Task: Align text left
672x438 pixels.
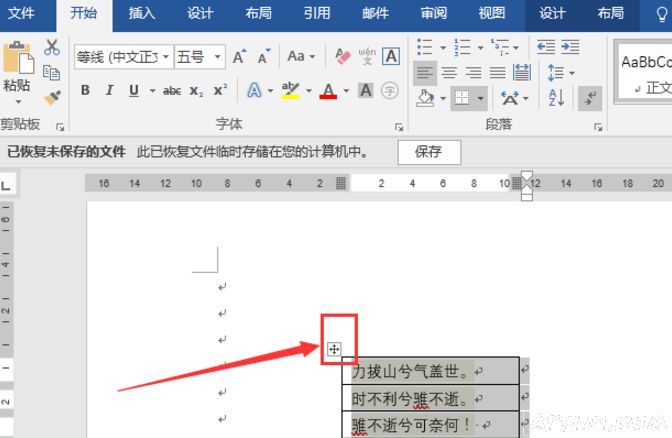Action: (x=425, y=72)
